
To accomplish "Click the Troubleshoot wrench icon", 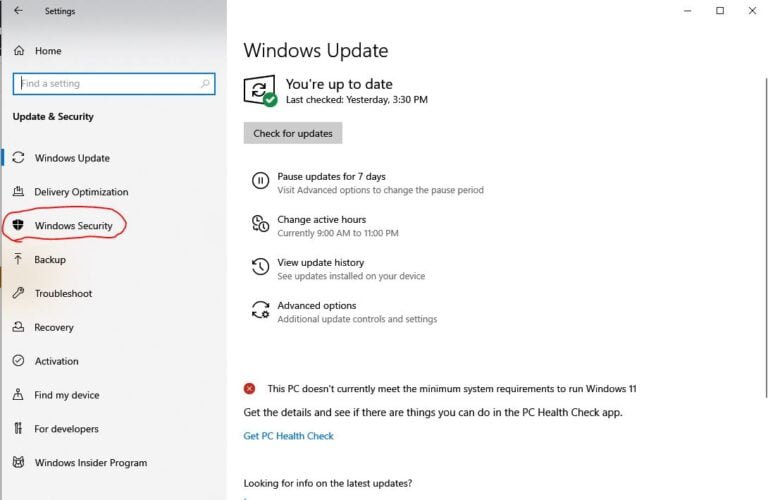I will click(x=18, y=293).
